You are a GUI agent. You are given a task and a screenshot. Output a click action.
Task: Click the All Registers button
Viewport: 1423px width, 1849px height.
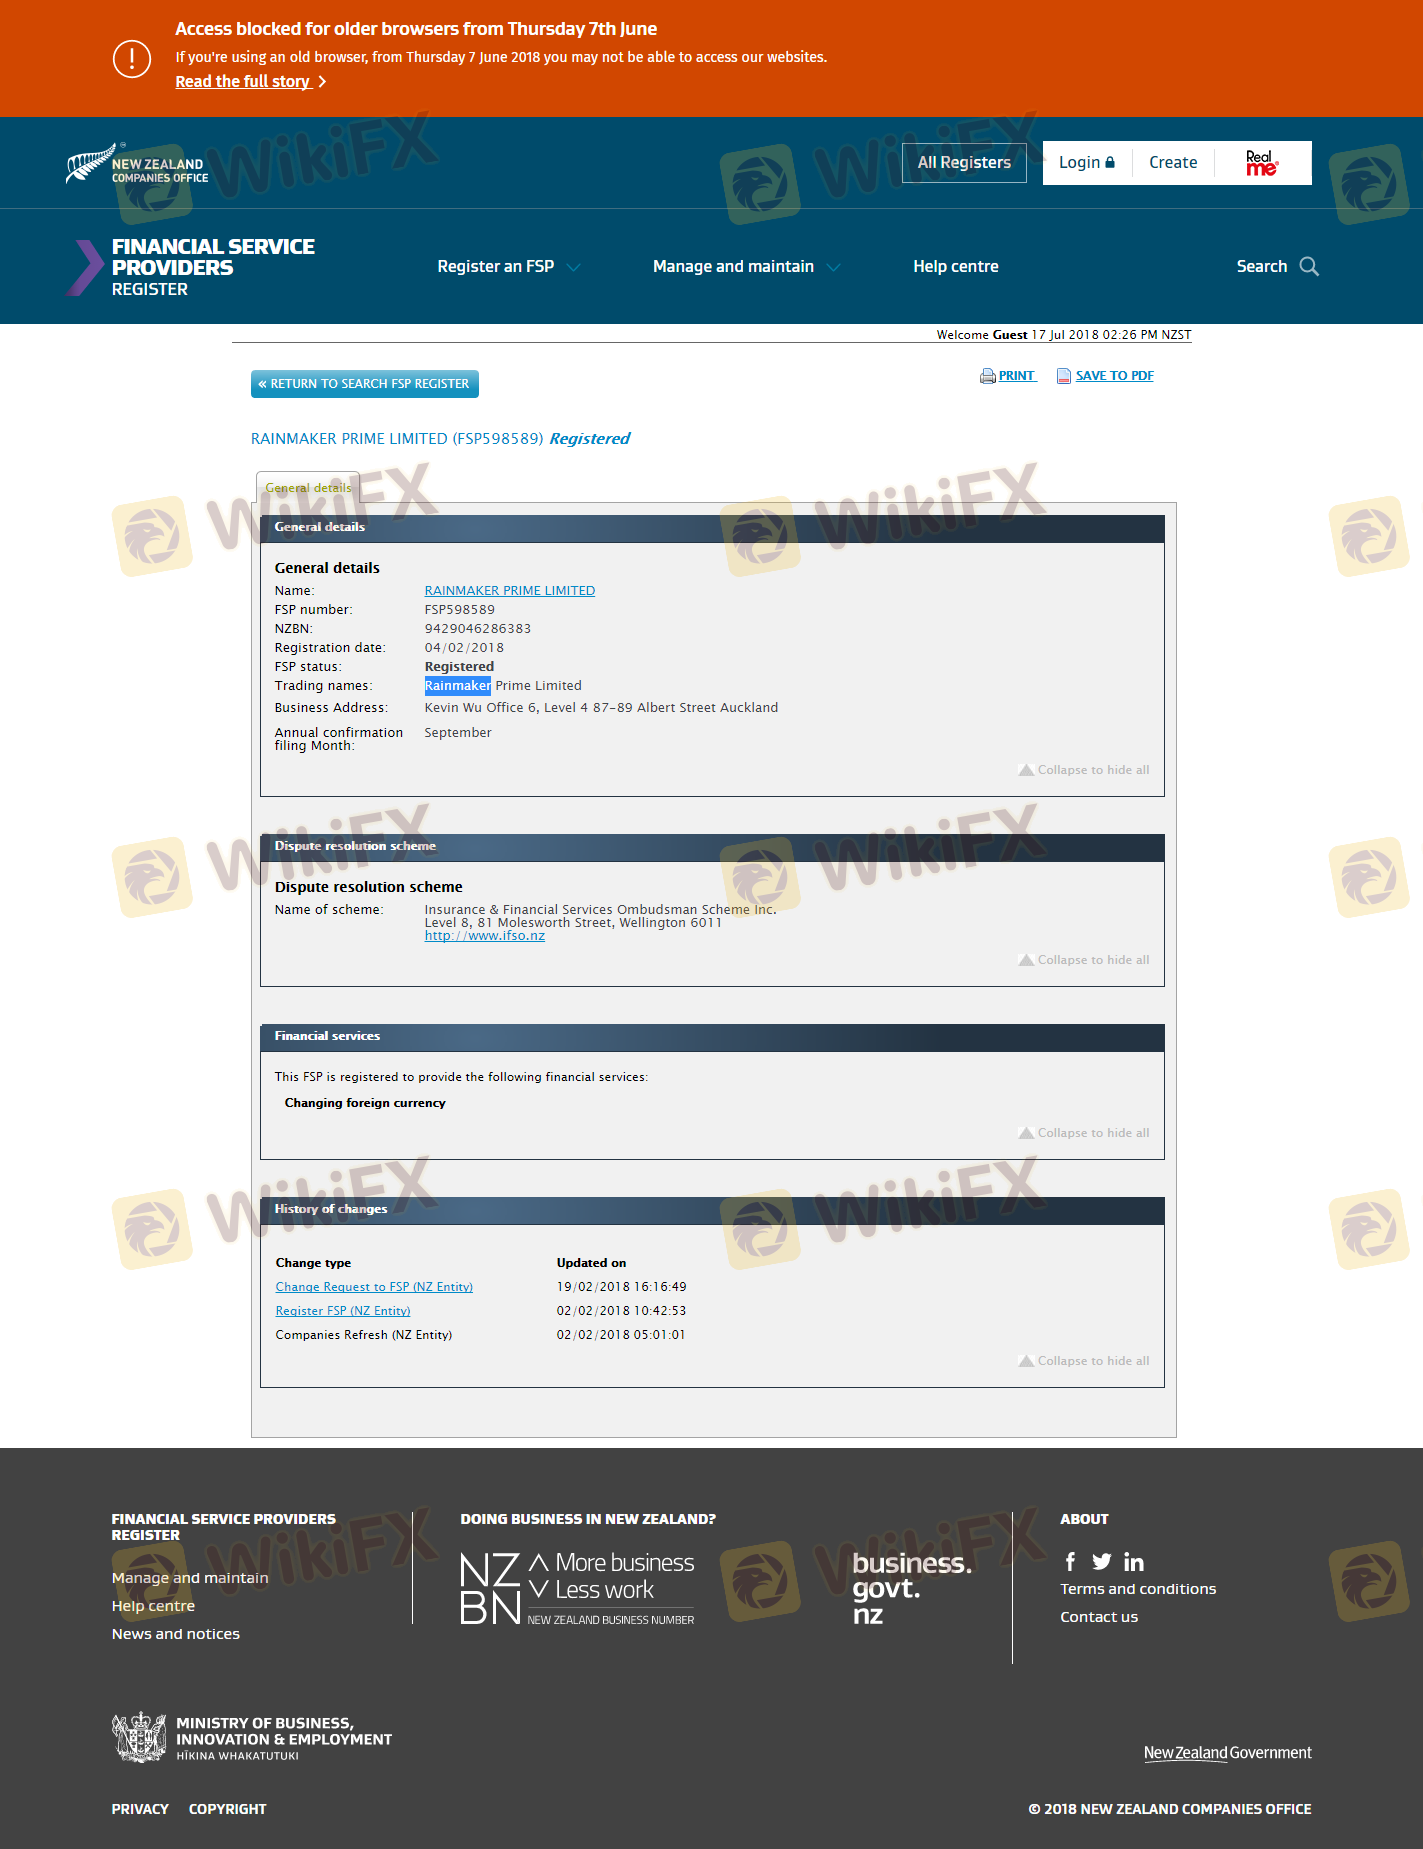pos(964,163)
